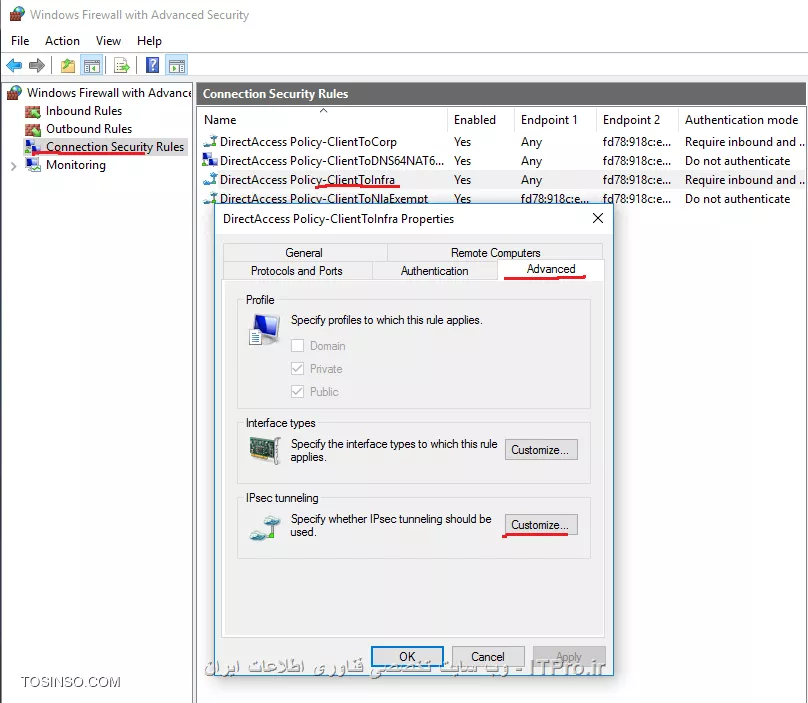Click the Outbound Rules brick wall icon

pos(33,129)
